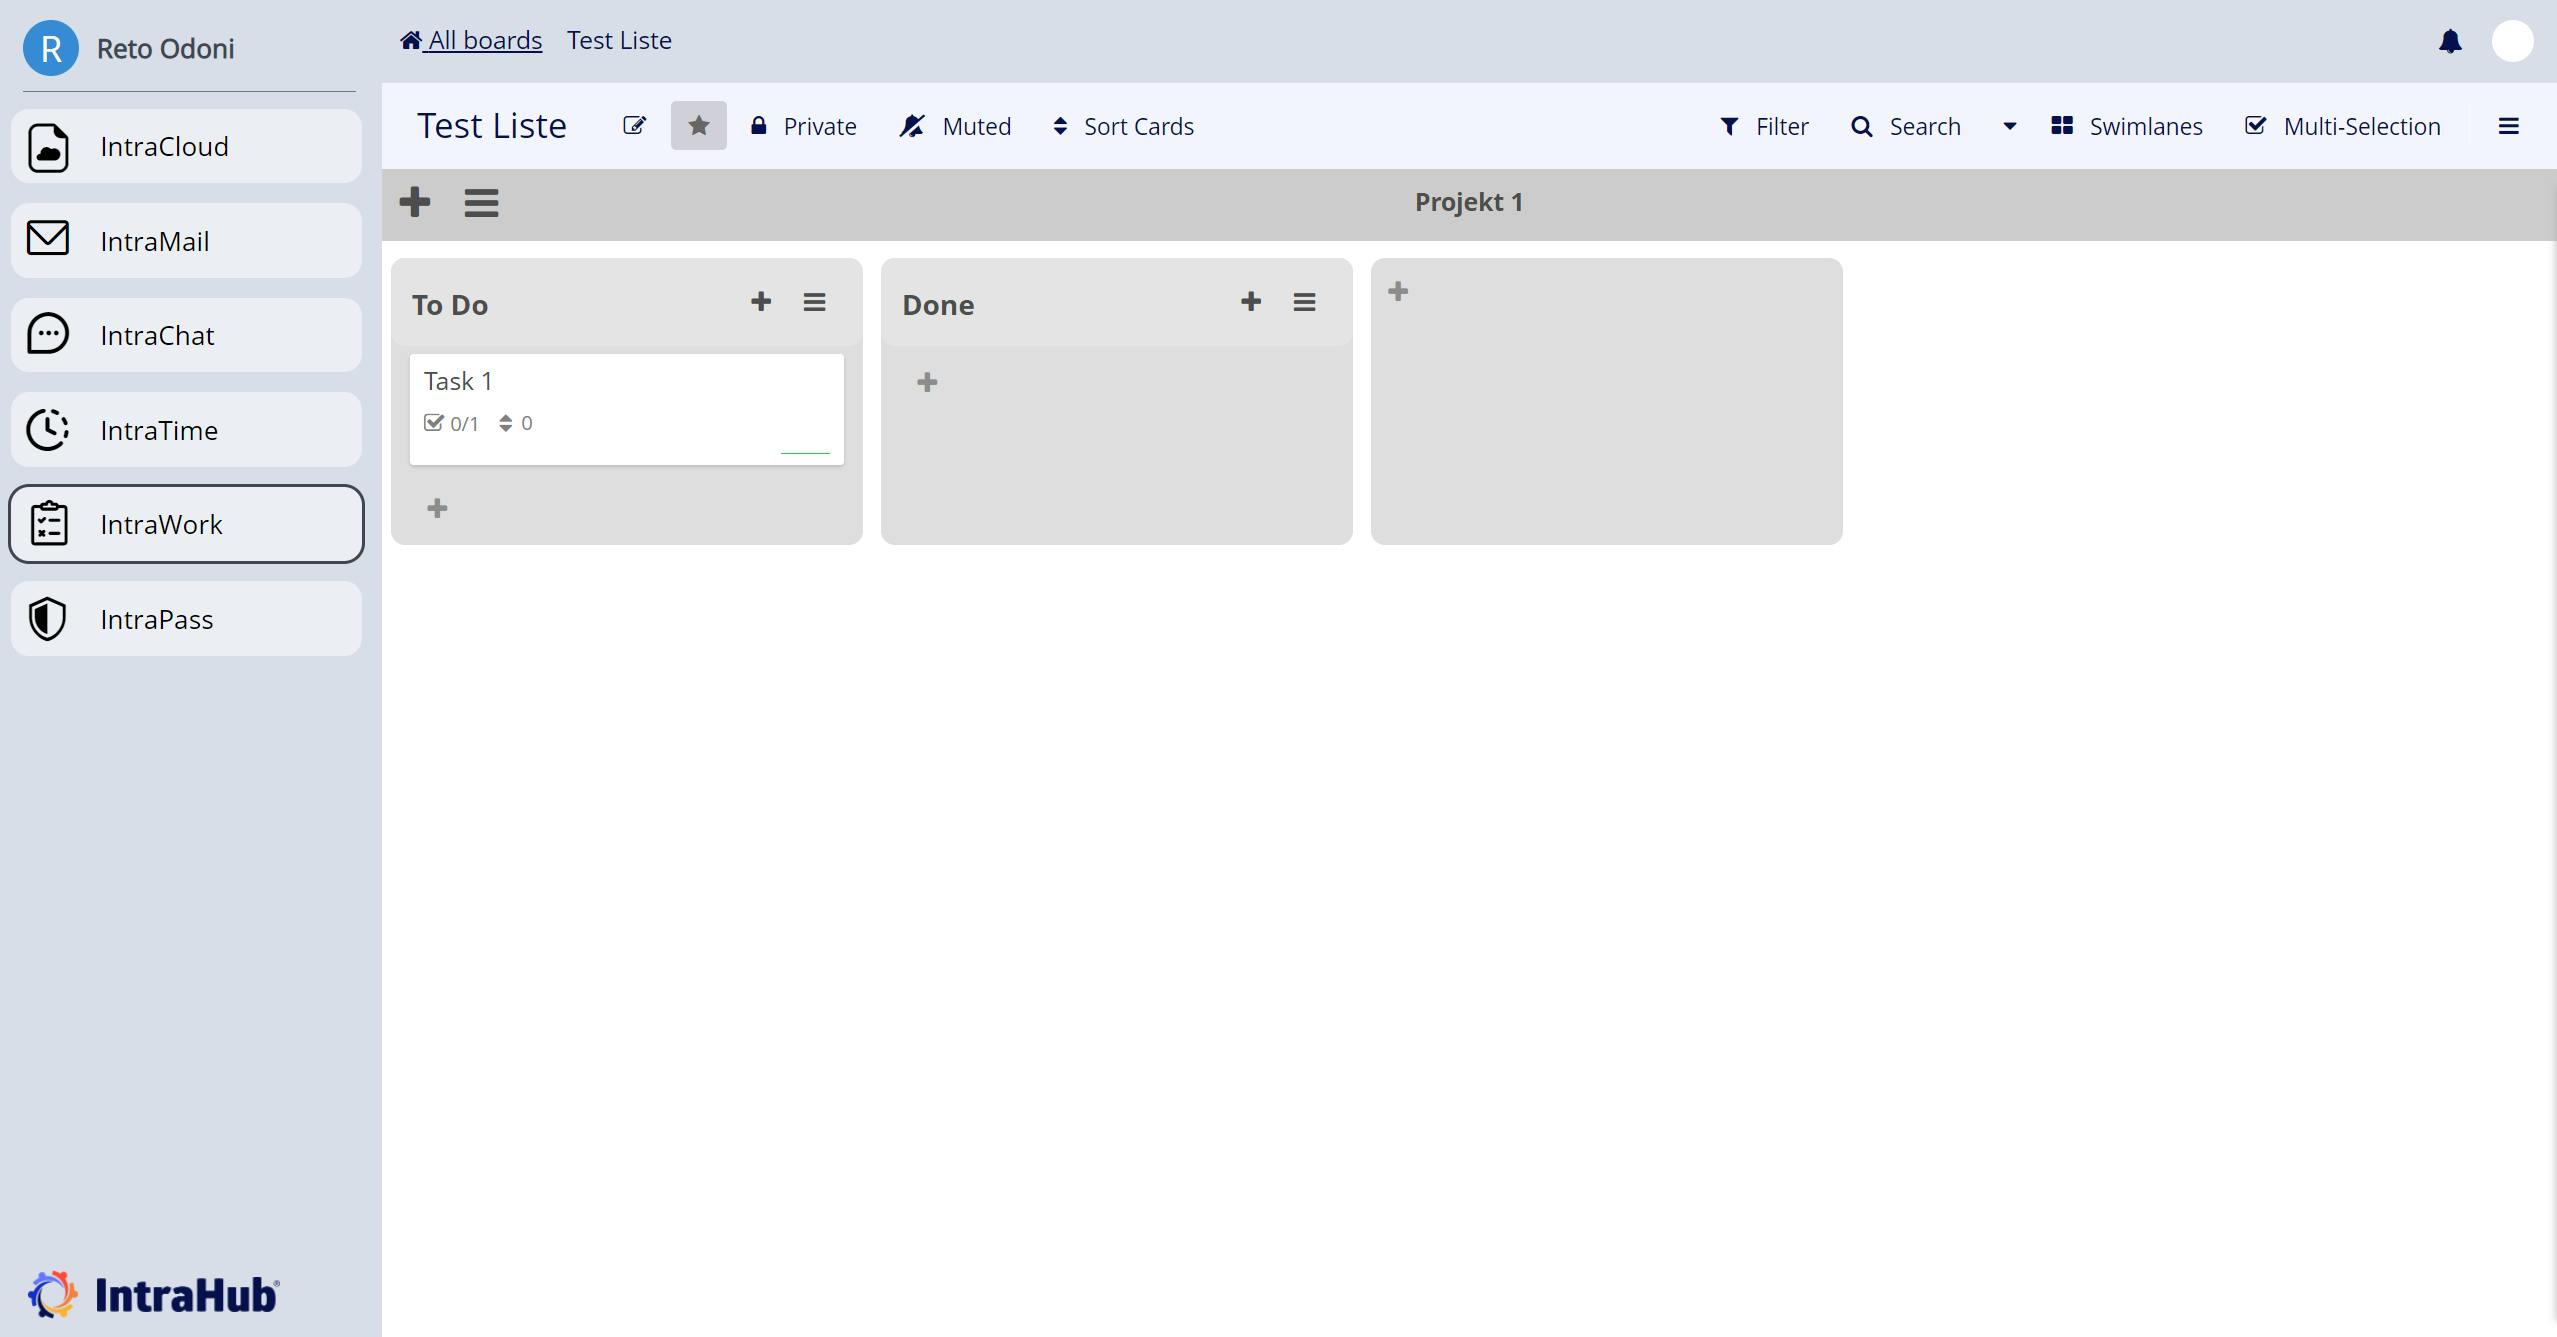Open the Sort Cards options
The width and height of the screenshot is (2557, 1337).
pyautogui.click(x=1121, y=126)
